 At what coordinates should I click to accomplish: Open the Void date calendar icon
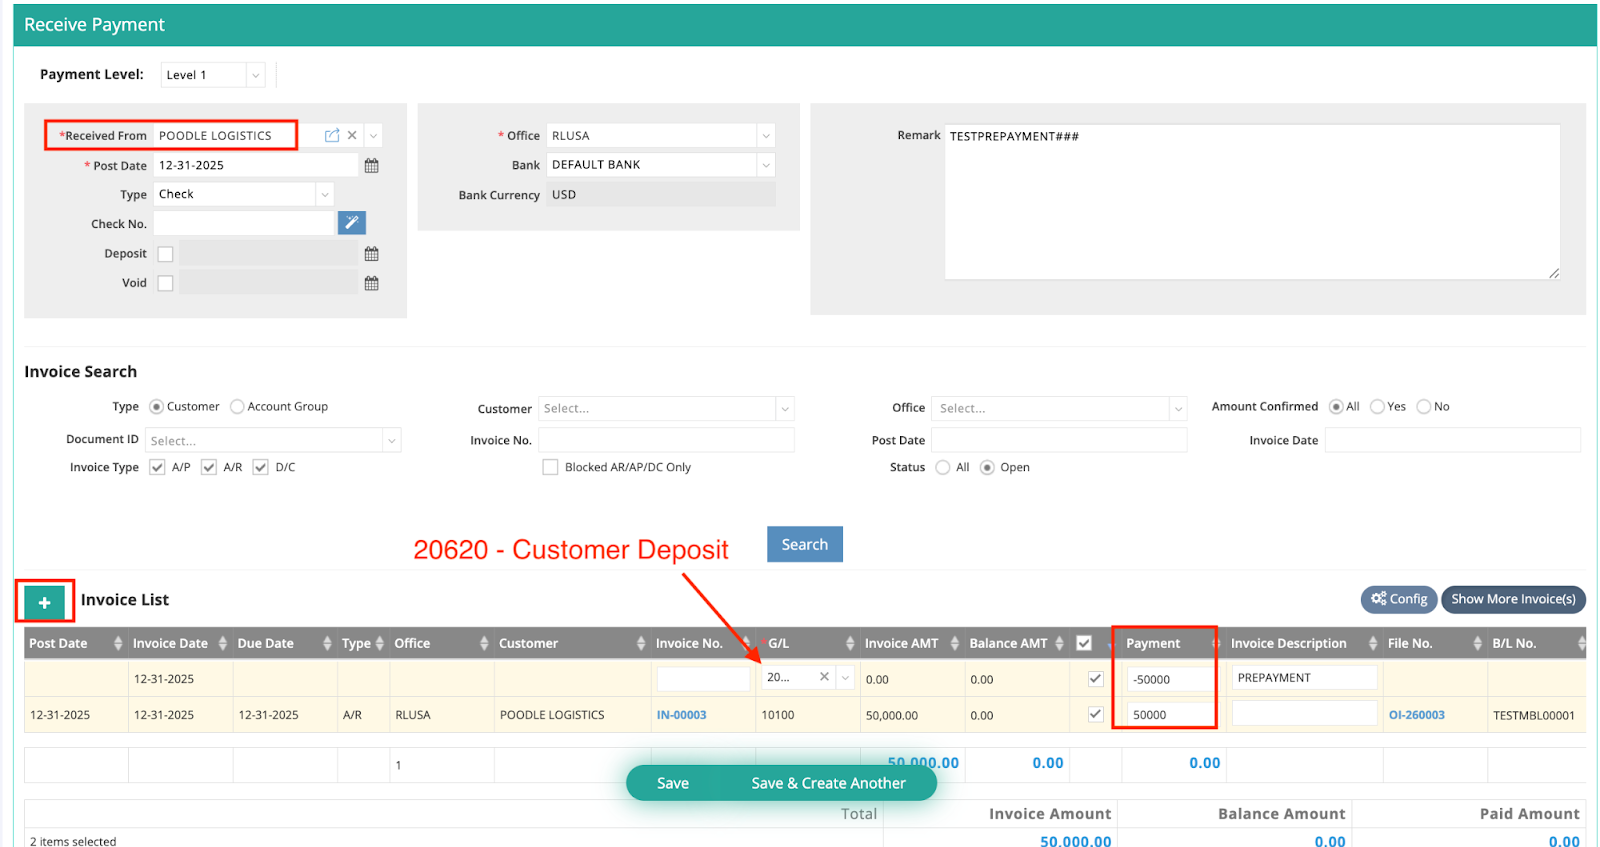pos(371,284)
